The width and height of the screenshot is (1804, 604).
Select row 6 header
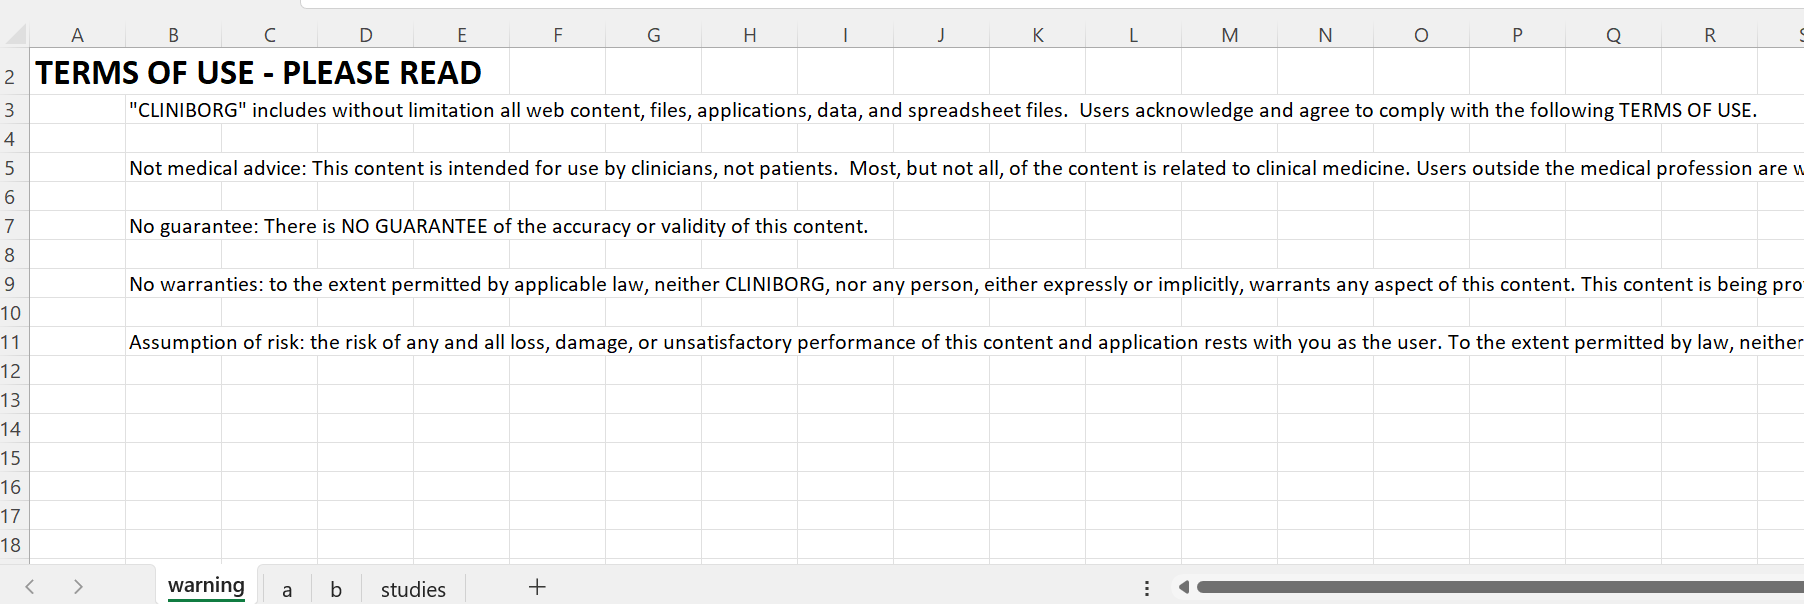point(14,197)
